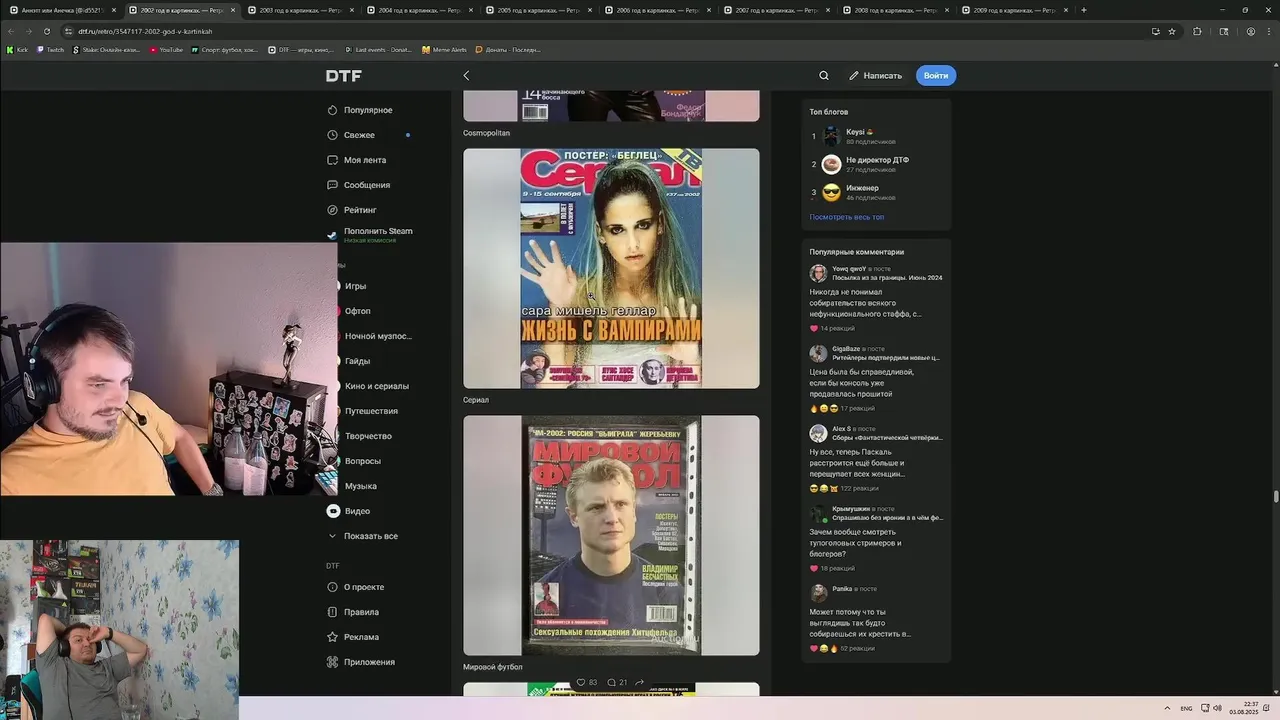Open the YouTube bookmark
The image size is (1280, 720).
click(x=167, y=49)
